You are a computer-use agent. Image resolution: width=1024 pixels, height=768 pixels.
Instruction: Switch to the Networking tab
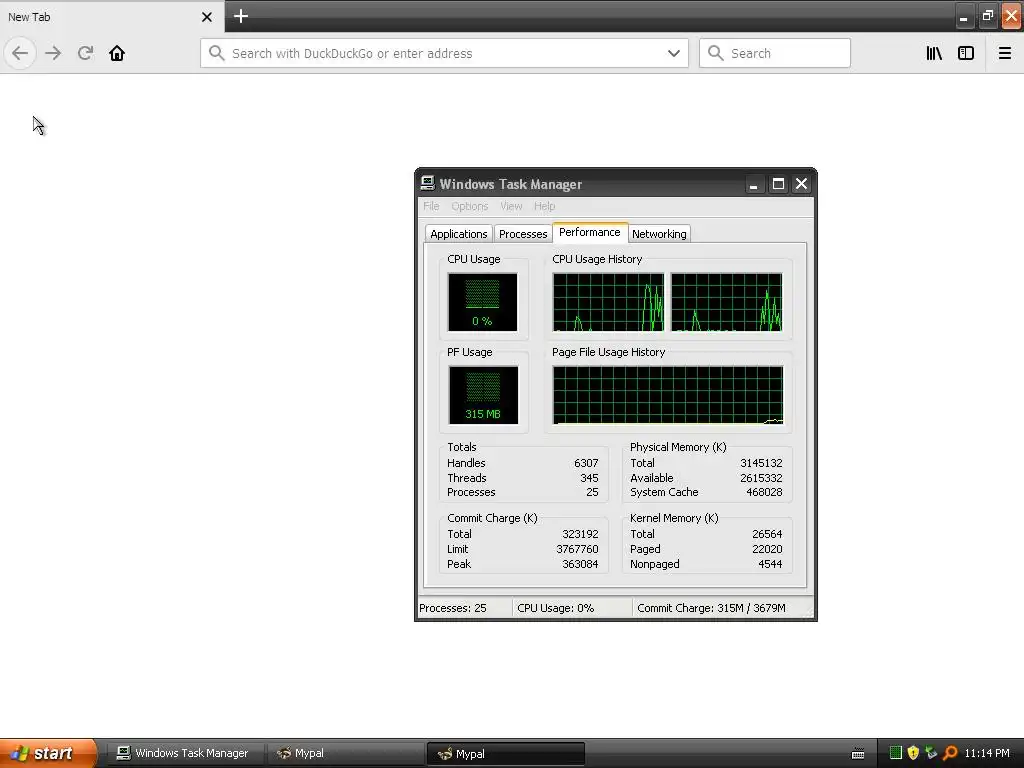[659, 234]
